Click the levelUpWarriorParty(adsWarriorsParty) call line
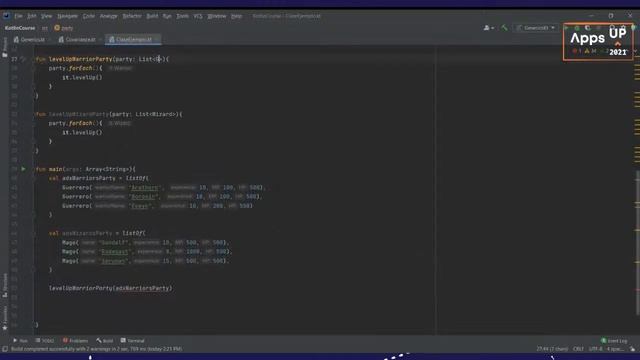 tap(111, 288)
